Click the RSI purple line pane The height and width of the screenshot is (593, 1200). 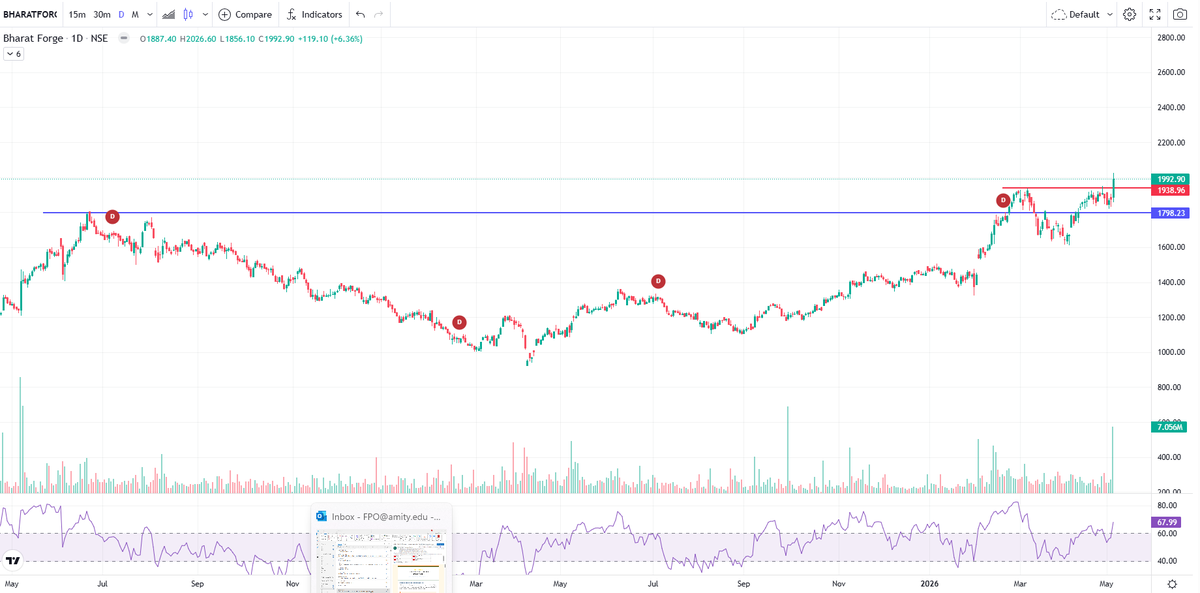575,538
